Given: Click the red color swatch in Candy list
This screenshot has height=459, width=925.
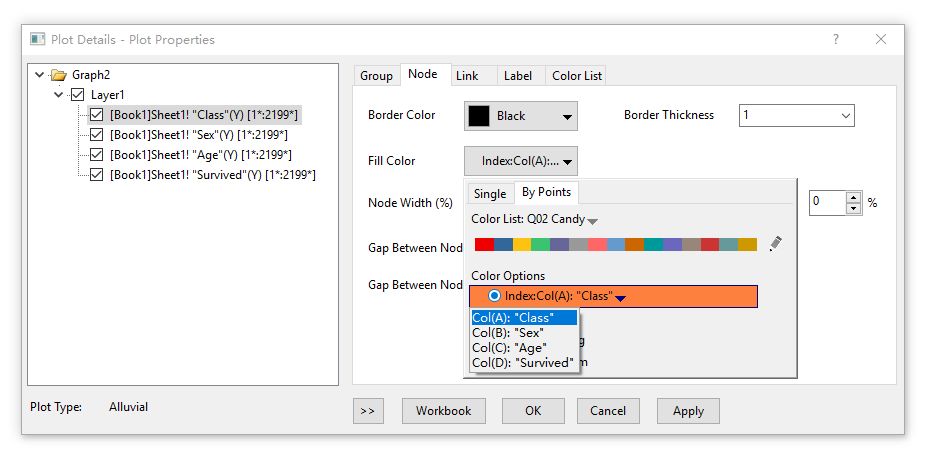Looking at the screenshot, I should 484,244.
